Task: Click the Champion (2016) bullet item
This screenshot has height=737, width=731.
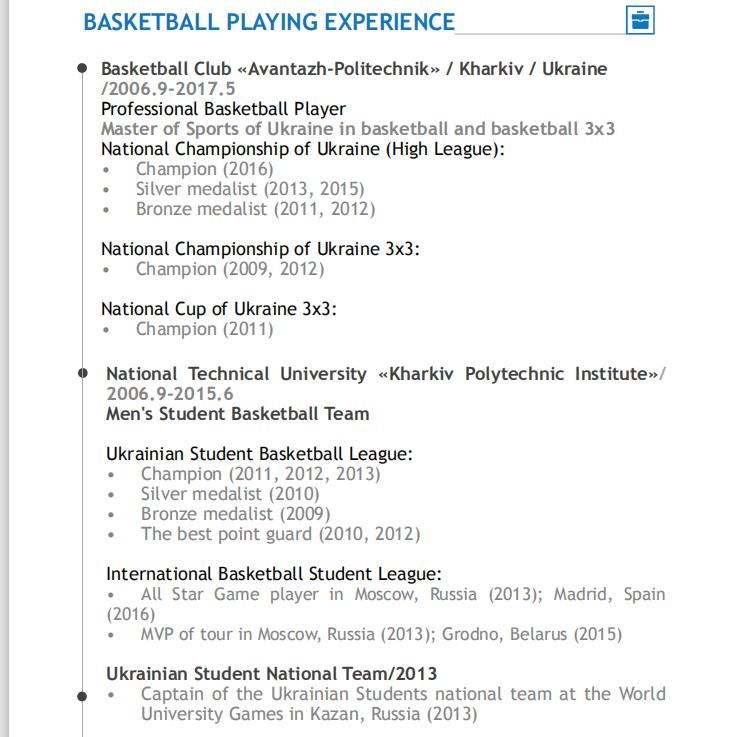Action: click(204, 169)
